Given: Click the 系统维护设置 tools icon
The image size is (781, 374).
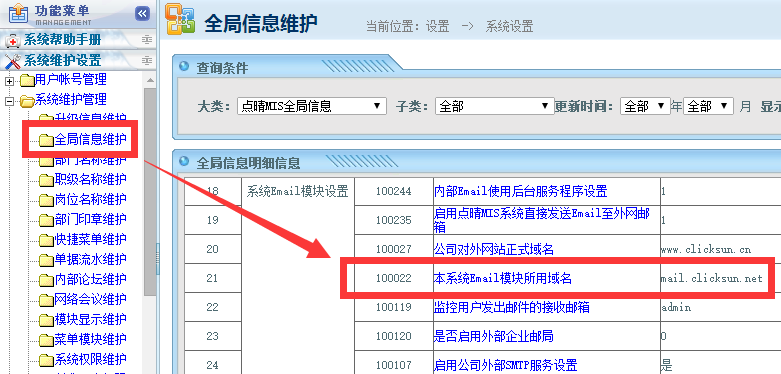Looking at the screenshot, I should click(x=12, y=61).
